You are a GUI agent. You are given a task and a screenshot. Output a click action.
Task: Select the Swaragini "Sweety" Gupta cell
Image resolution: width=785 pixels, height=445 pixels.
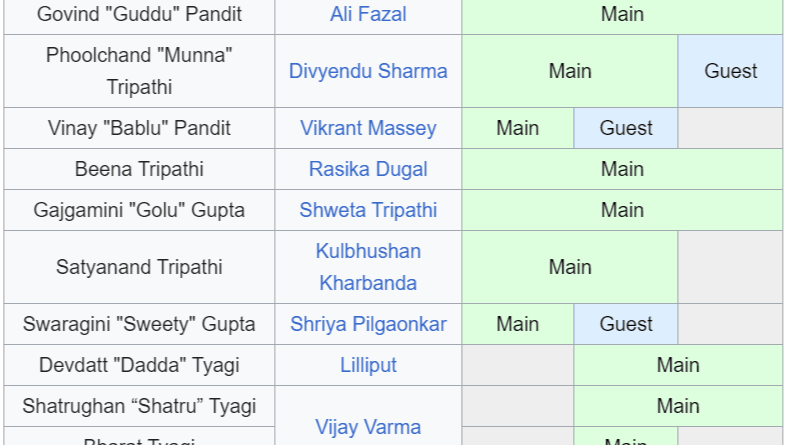pyautogui.click(x=139, y=324)
